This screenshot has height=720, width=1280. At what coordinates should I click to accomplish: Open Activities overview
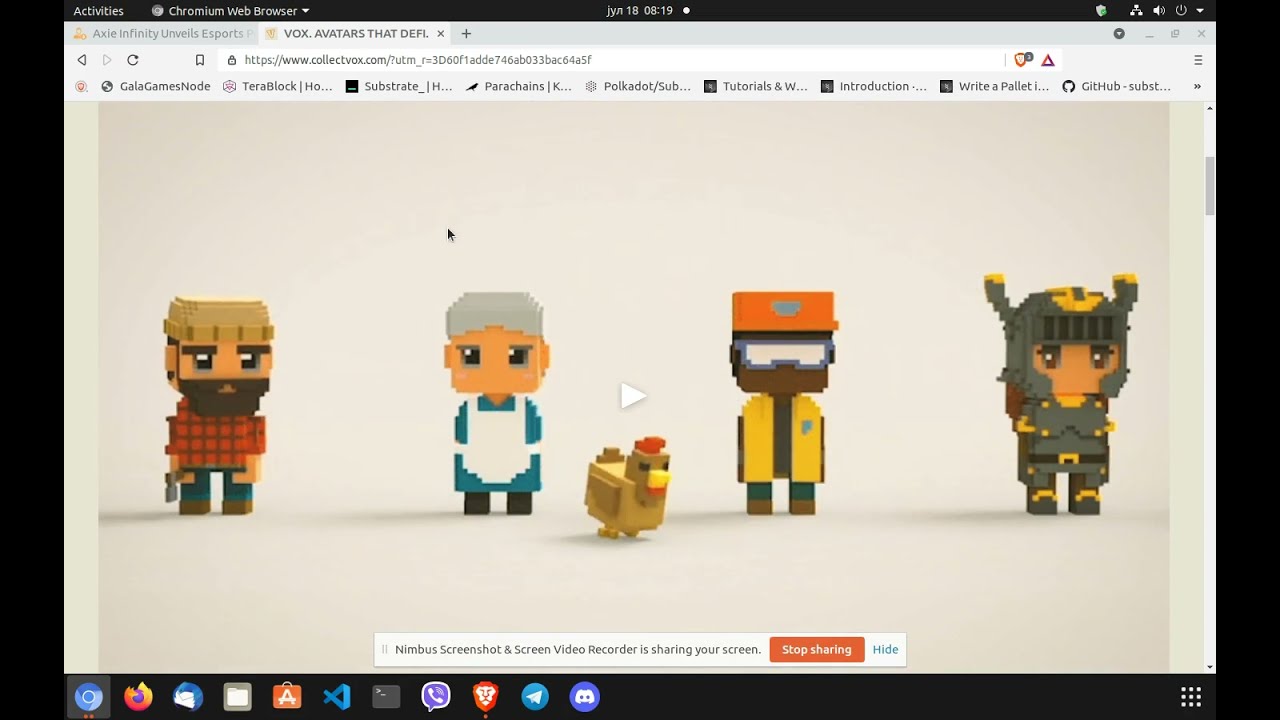click(99, 10)
